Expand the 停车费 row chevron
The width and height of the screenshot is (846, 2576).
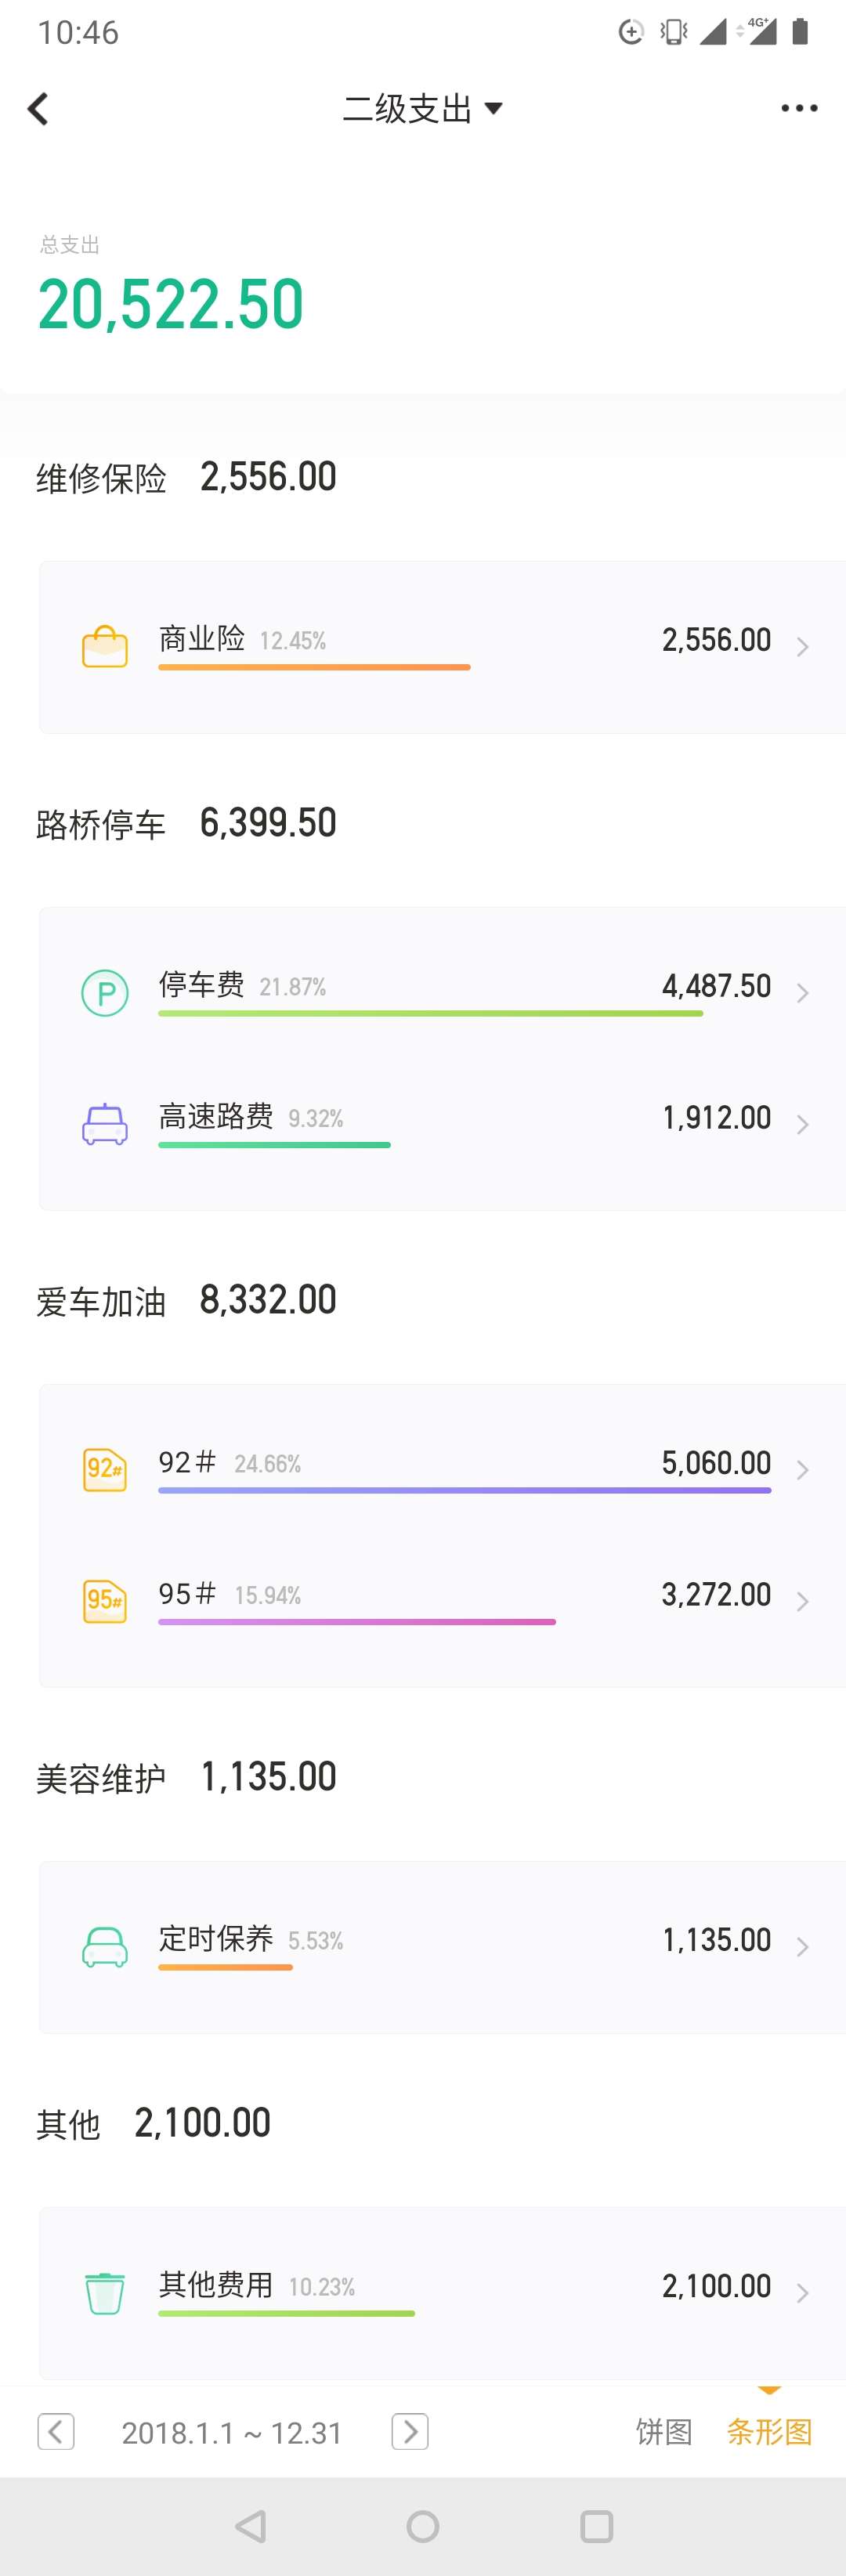[802, 993]
